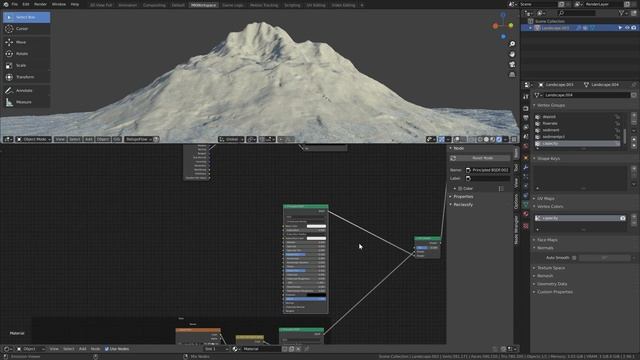This screenshot has width=640, height=360.
Task: Switch orthographic perspective grid icon in viewport
Action: (512, 74)
